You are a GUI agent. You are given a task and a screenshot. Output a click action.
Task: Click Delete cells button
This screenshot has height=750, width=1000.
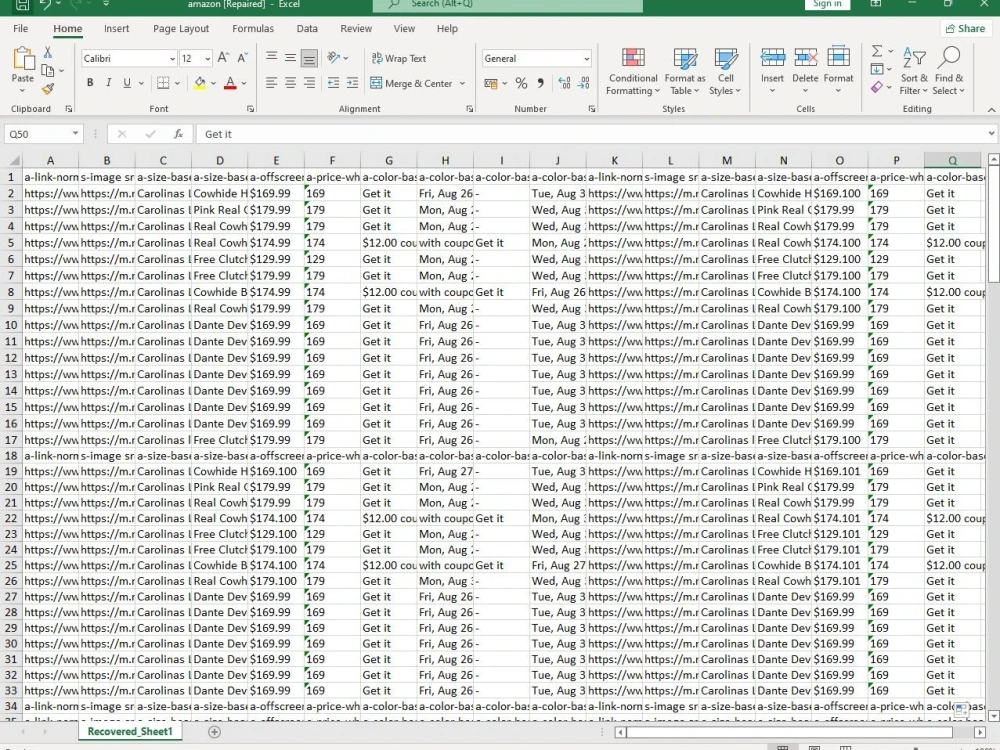click(x=805, y=70)
